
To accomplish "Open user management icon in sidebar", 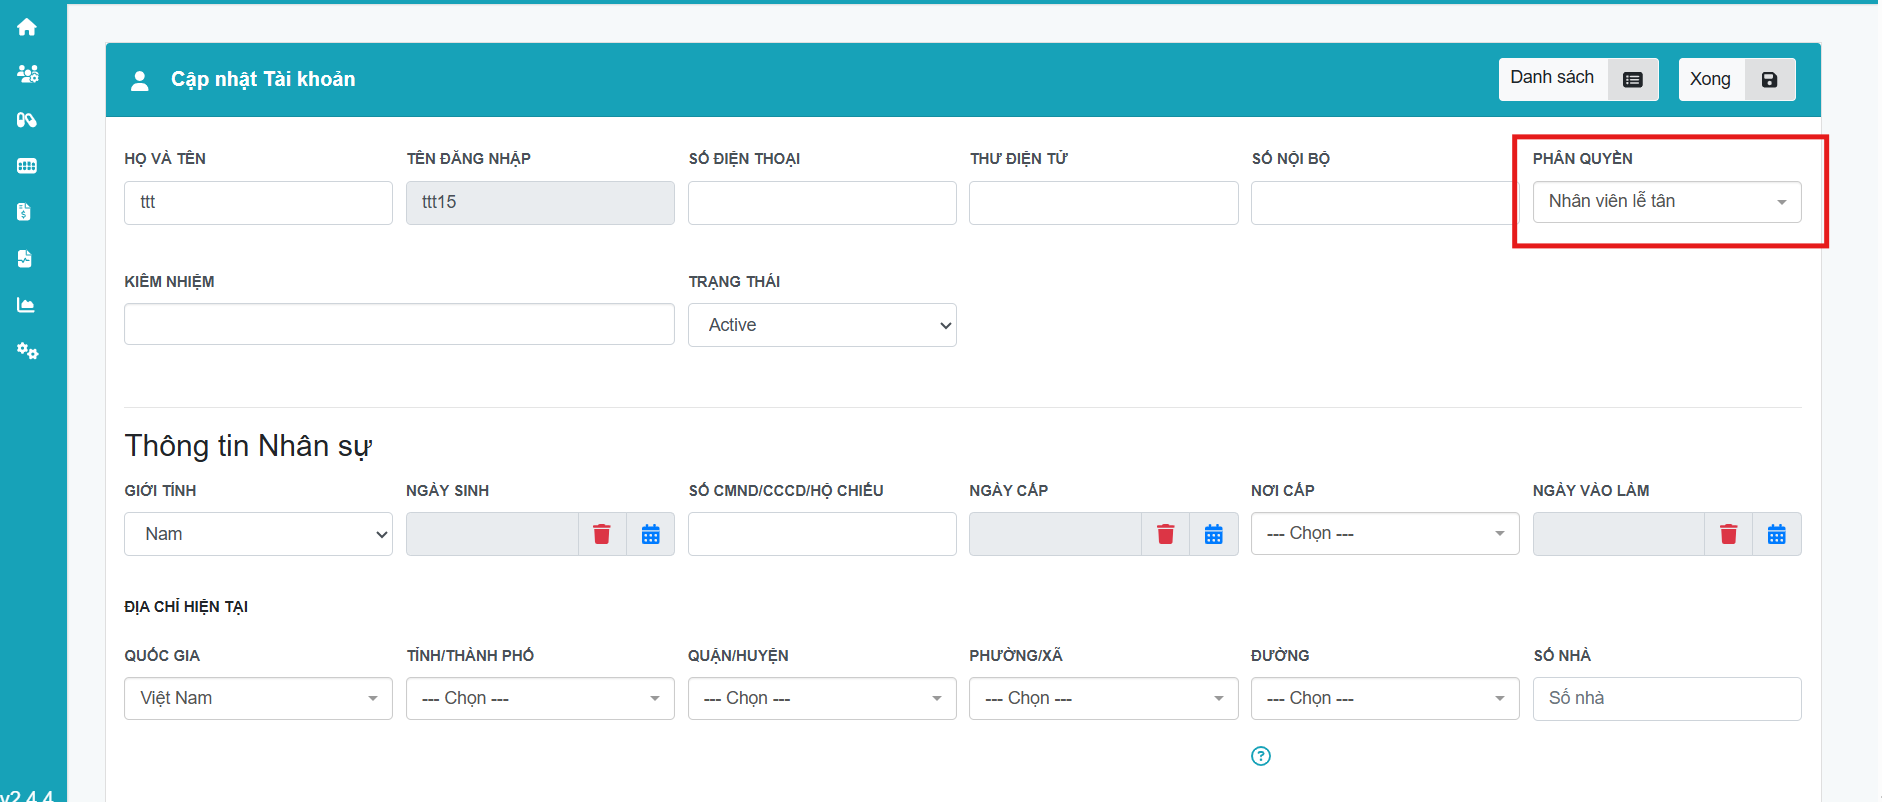I will pyautogui.click(x=27, y=74).
